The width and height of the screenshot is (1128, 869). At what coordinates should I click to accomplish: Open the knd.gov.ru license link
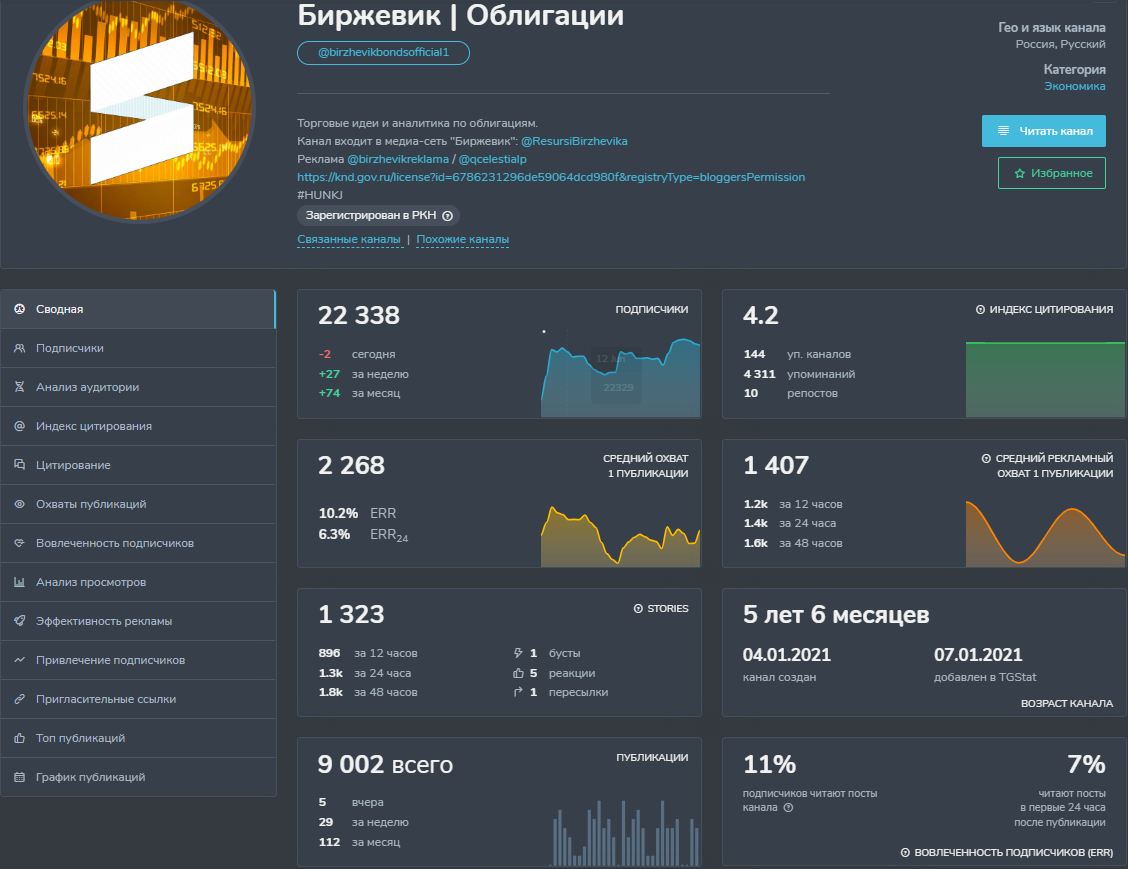click(x=551, y=177)
